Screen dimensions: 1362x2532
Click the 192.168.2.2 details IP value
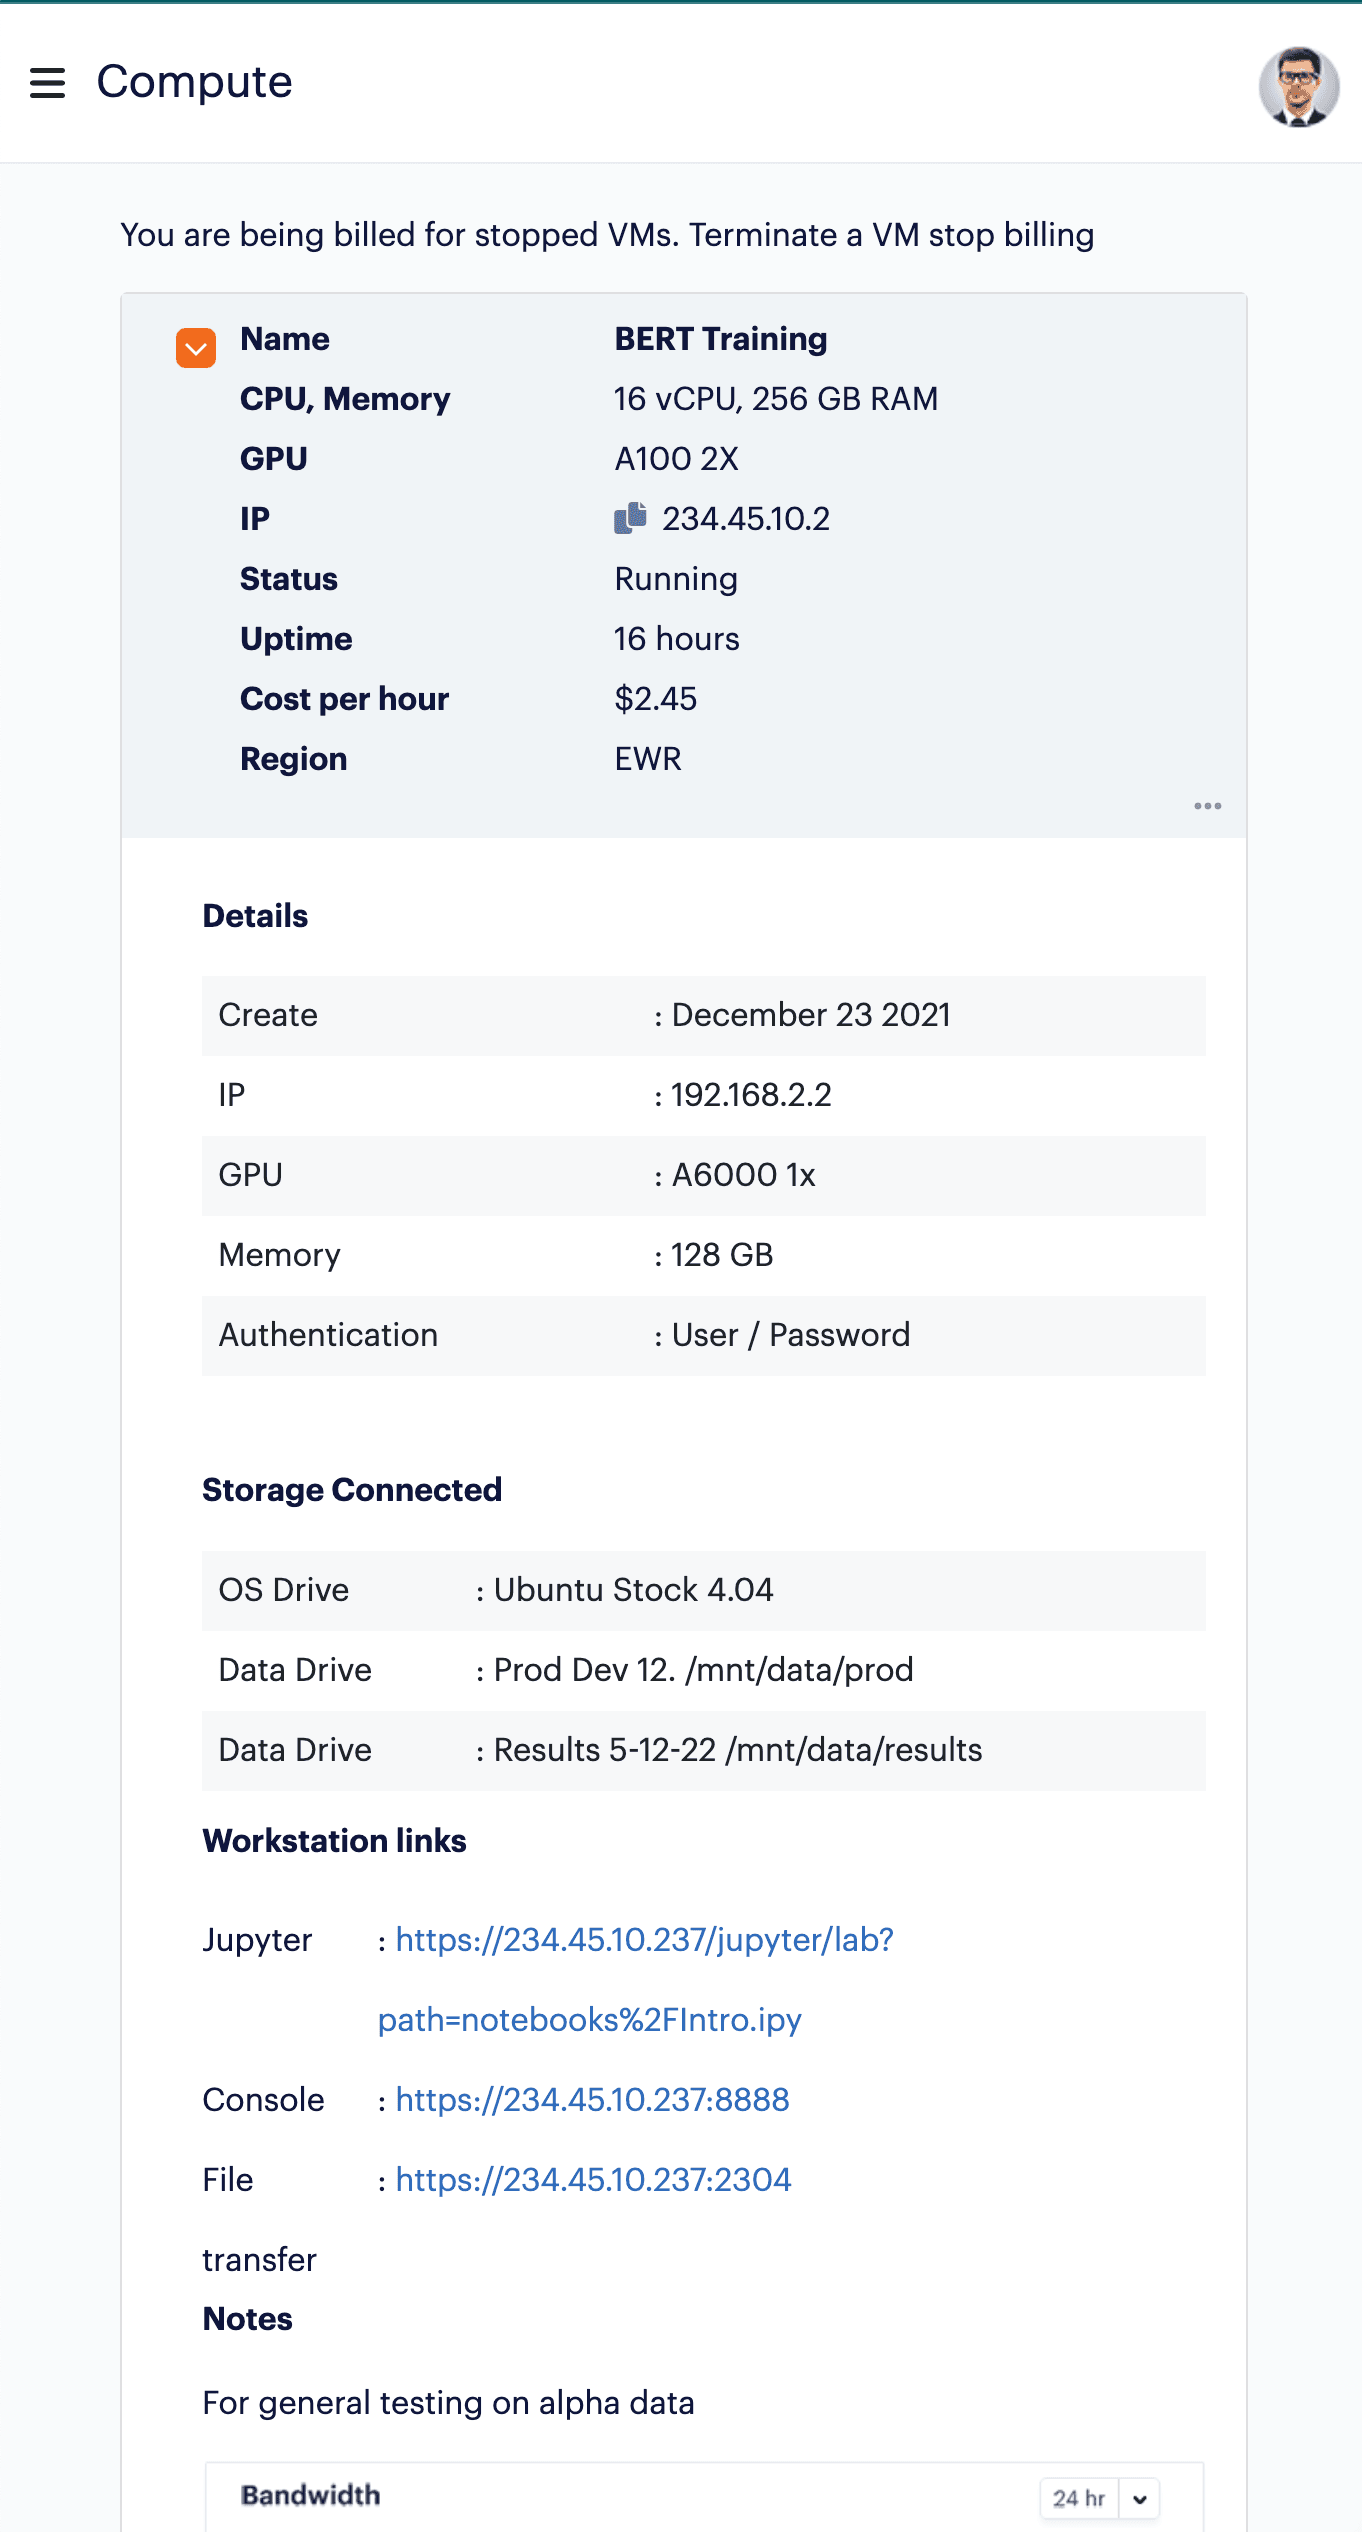coord(750,1095)
